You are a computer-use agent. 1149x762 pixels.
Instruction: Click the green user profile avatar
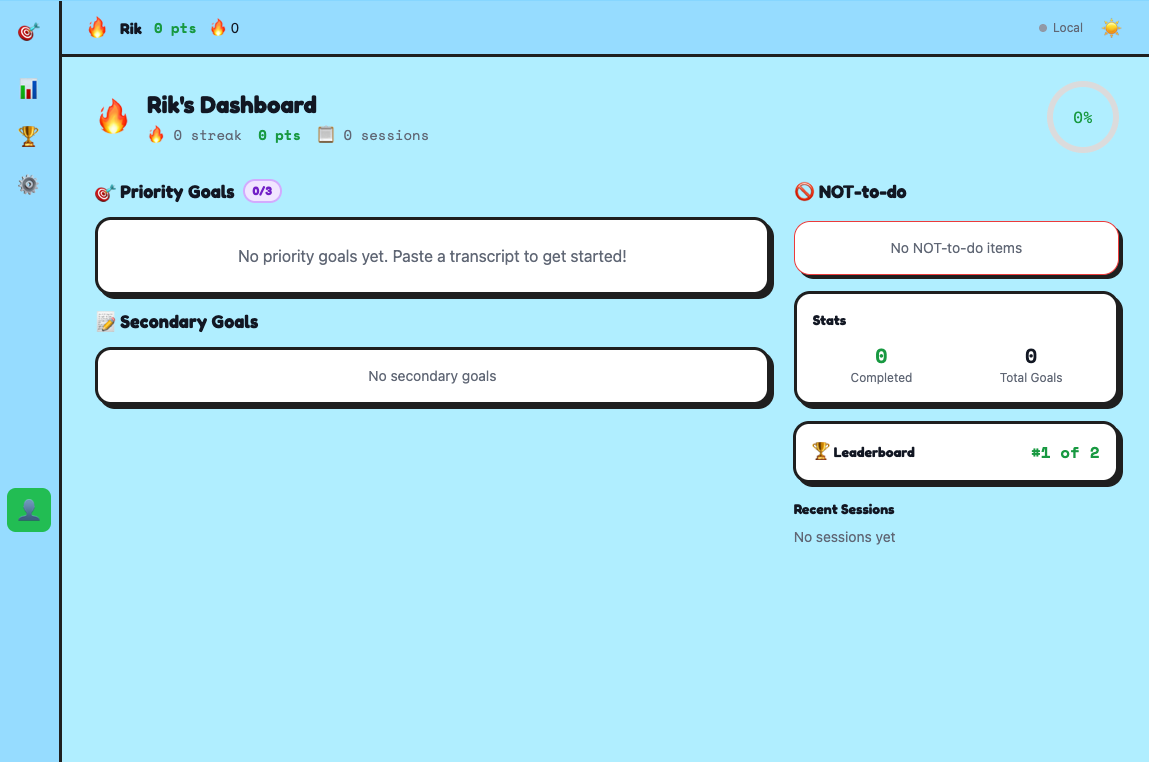[x=29, y=510]
